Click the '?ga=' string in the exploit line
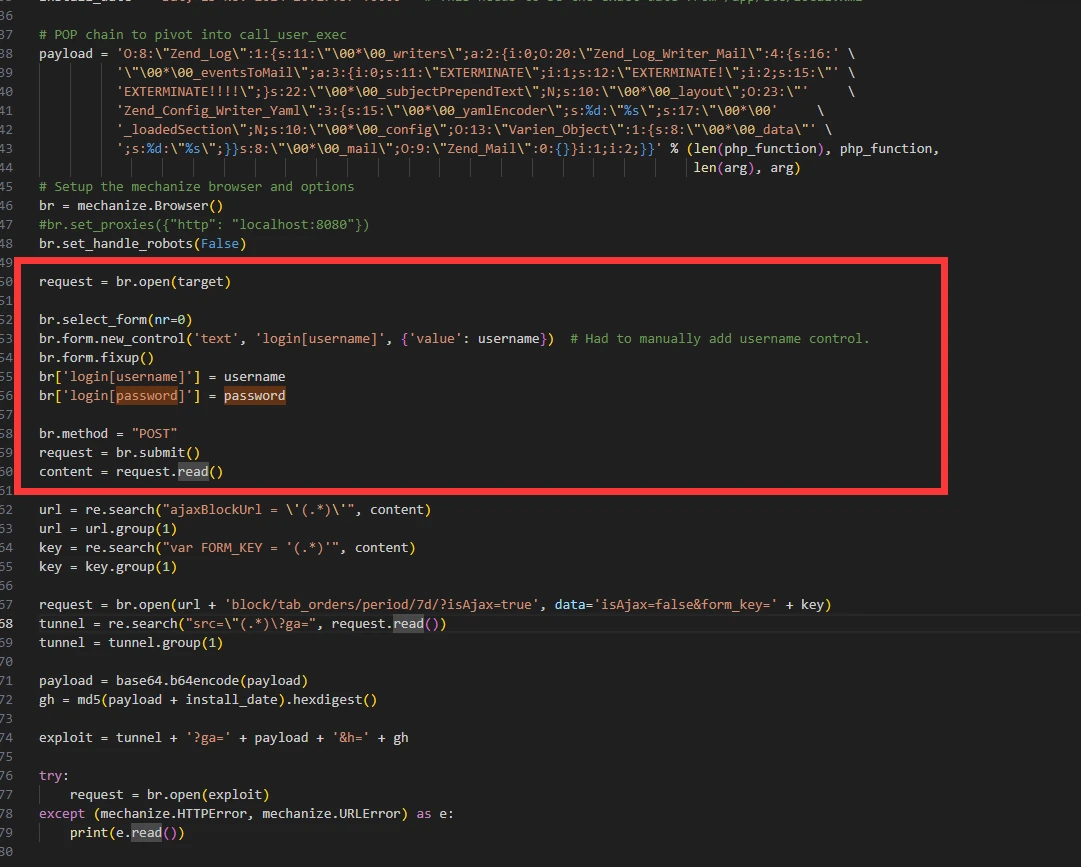 point(208,737)
